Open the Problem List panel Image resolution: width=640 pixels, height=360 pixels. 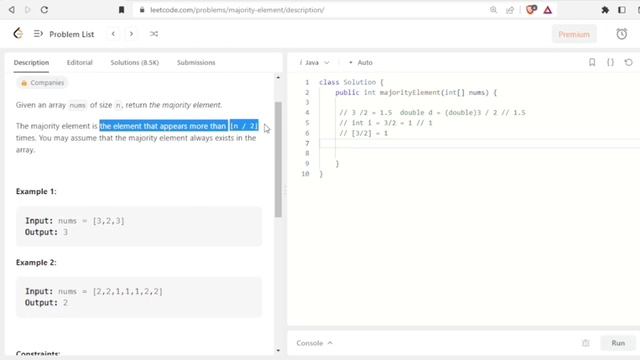(64, 34)
